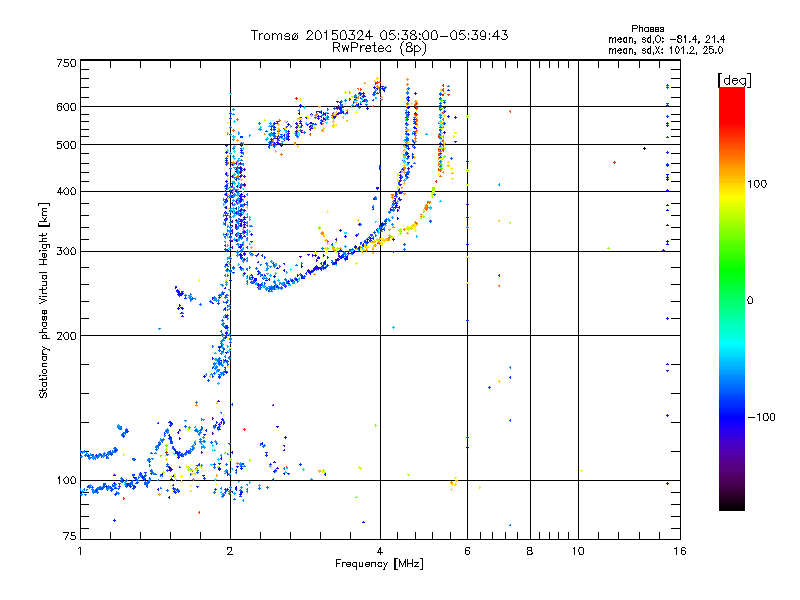Click the x-axis tick label '4'
The height and width of the screenshot is (600, 800).
[380, 551]
